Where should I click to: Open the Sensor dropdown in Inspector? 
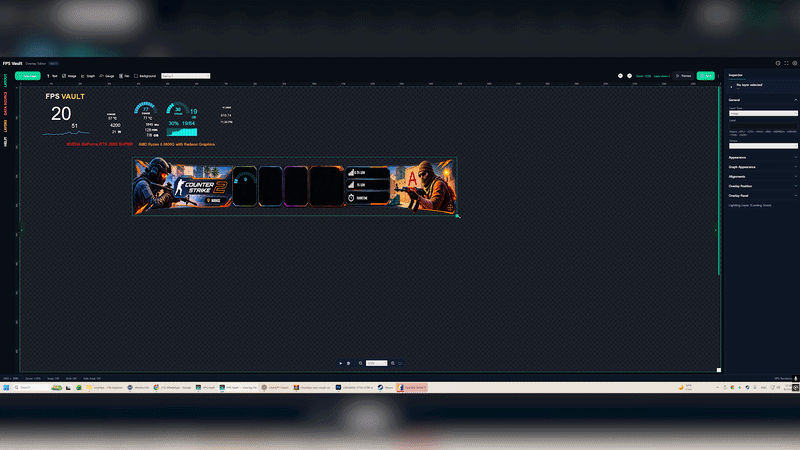tap(763, 146)
